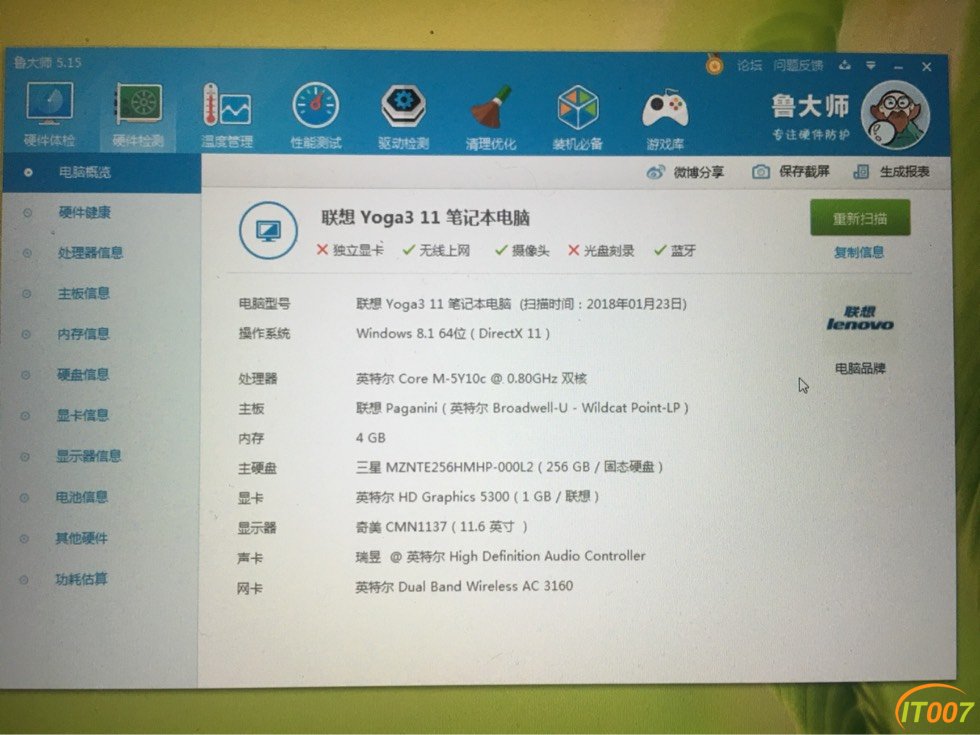Click the 主硬盘 row label
Viewport: 980px width, 735px height.
click(257, 468)
